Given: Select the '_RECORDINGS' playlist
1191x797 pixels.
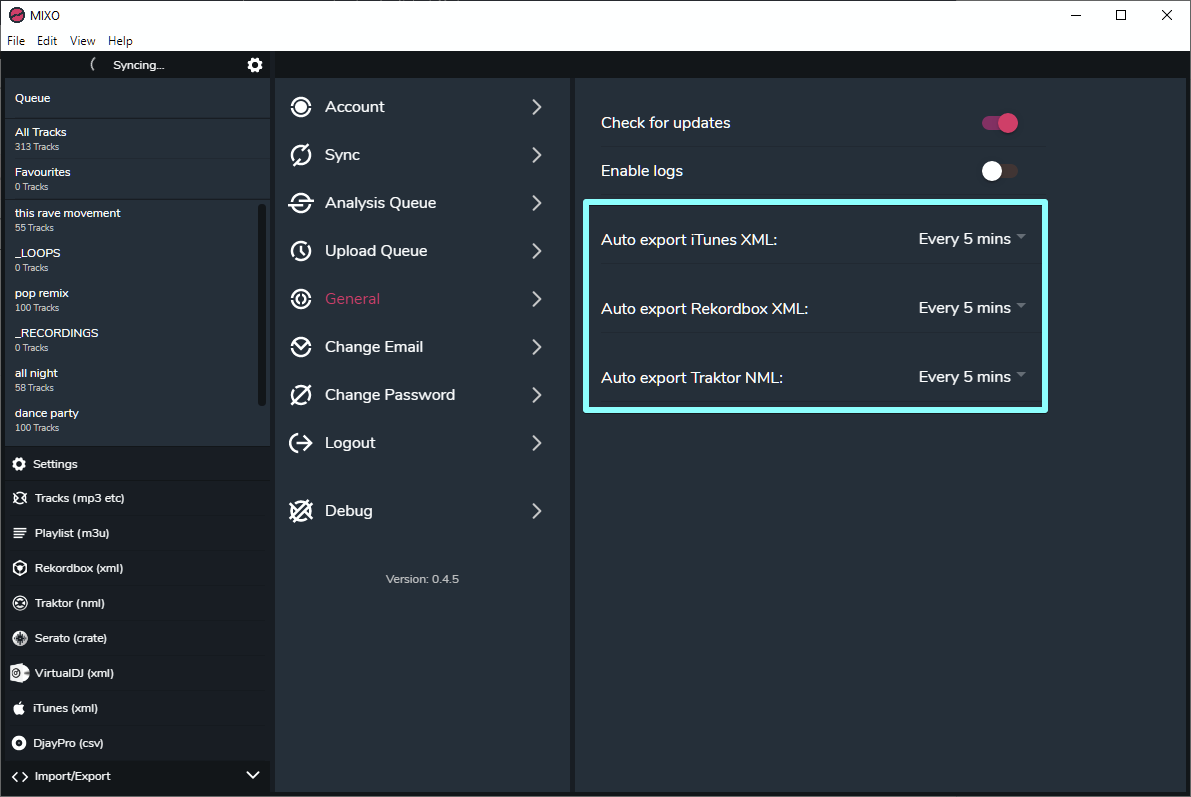Looking at the screenshot, I should point(131,340).
